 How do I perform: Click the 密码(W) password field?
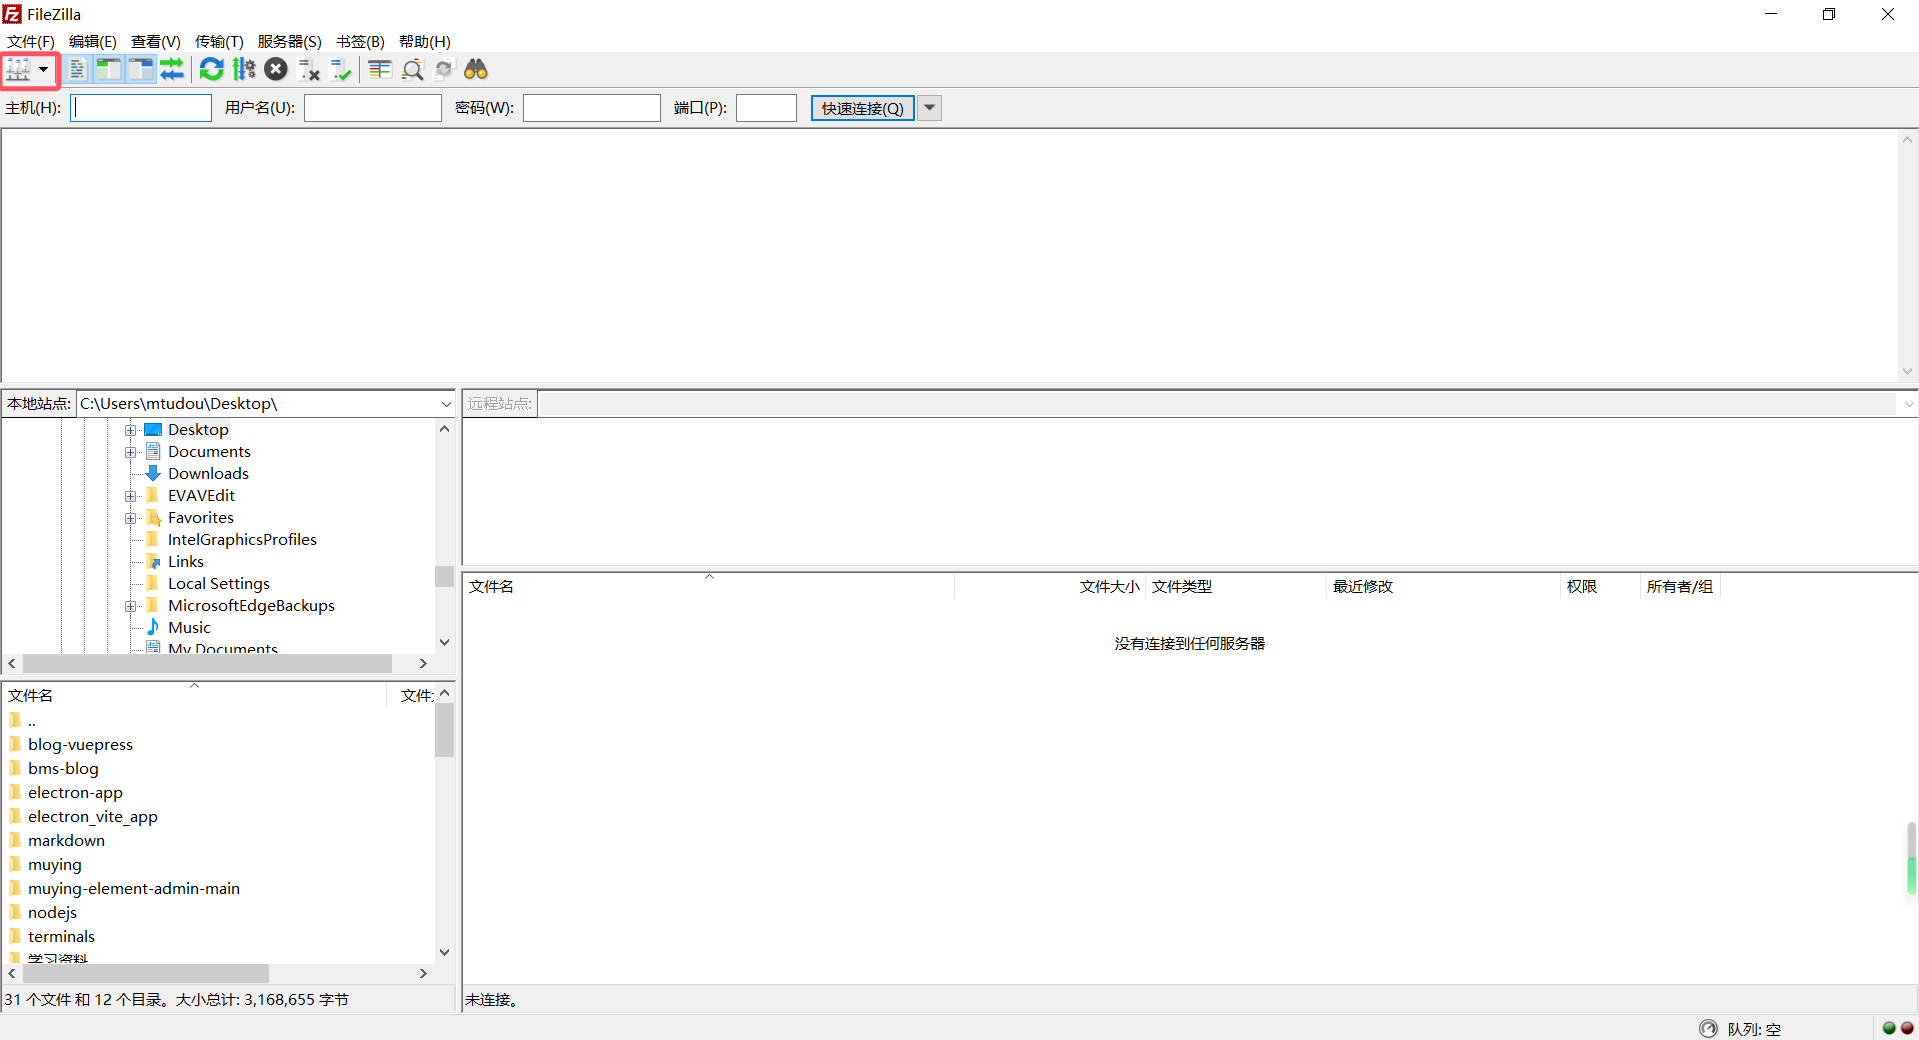tap(592, 108)
